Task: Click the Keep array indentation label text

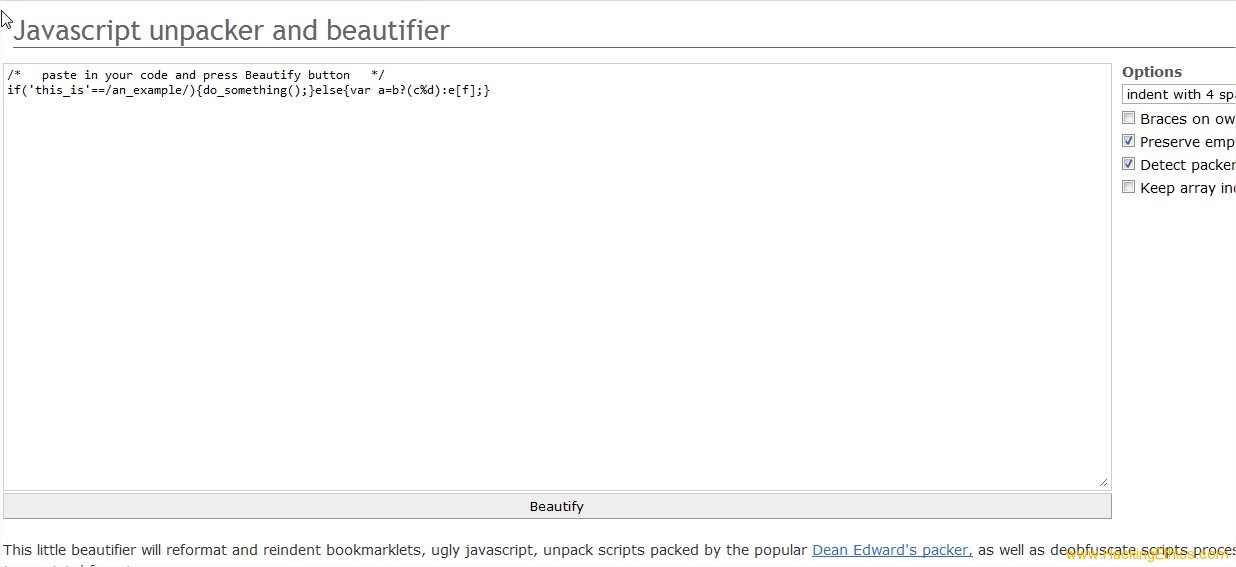Action: 1188,188
